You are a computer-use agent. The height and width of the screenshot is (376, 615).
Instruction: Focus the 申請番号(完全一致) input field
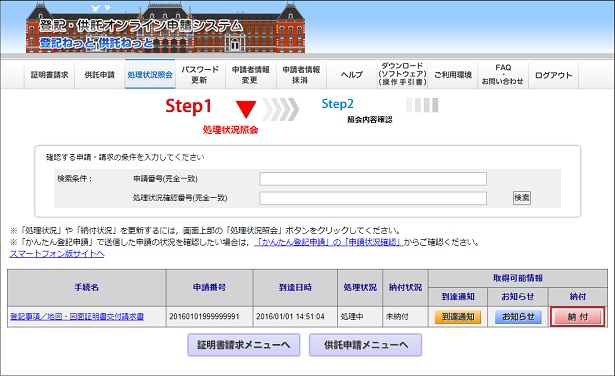[373, 179]
